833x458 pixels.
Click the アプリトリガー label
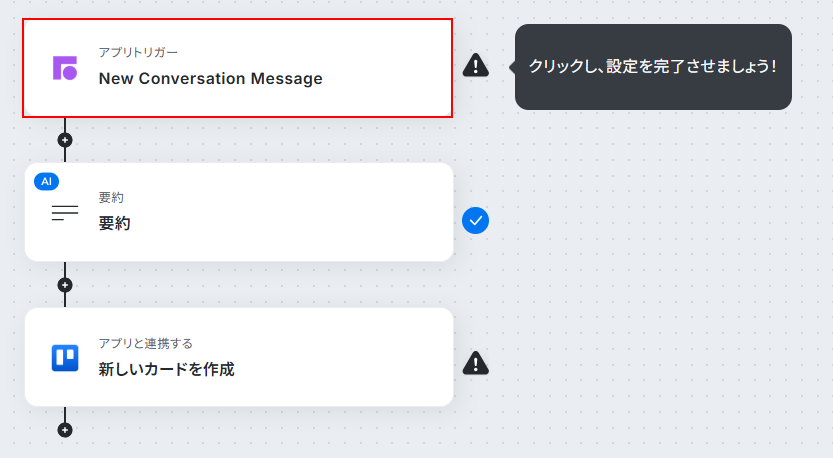pyautogui.click(x=138, y=52)
